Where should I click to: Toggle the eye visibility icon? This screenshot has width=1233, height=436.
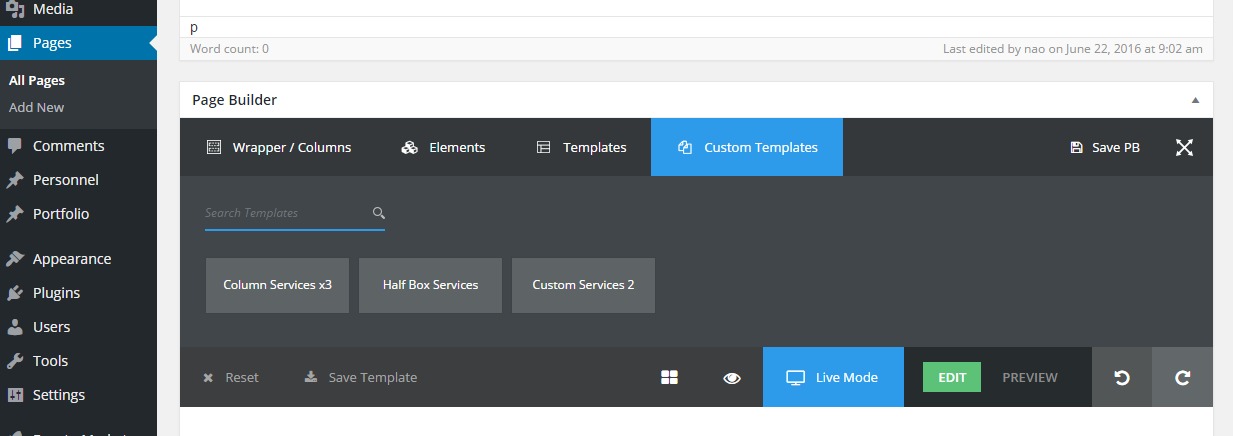732,378
